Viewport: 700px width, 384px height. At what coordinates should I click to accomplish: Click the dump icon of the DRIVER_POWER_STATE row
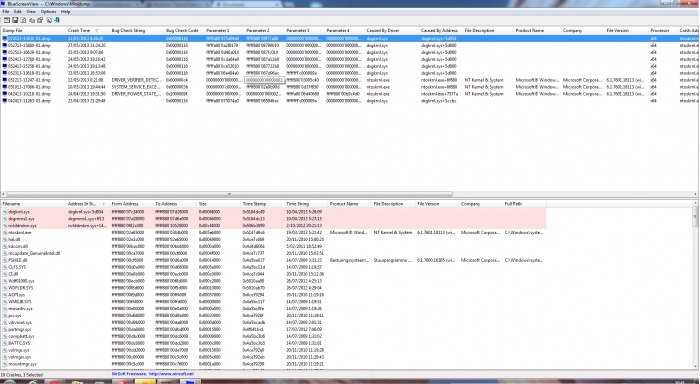pyautogui.click(x=5, y=94)
